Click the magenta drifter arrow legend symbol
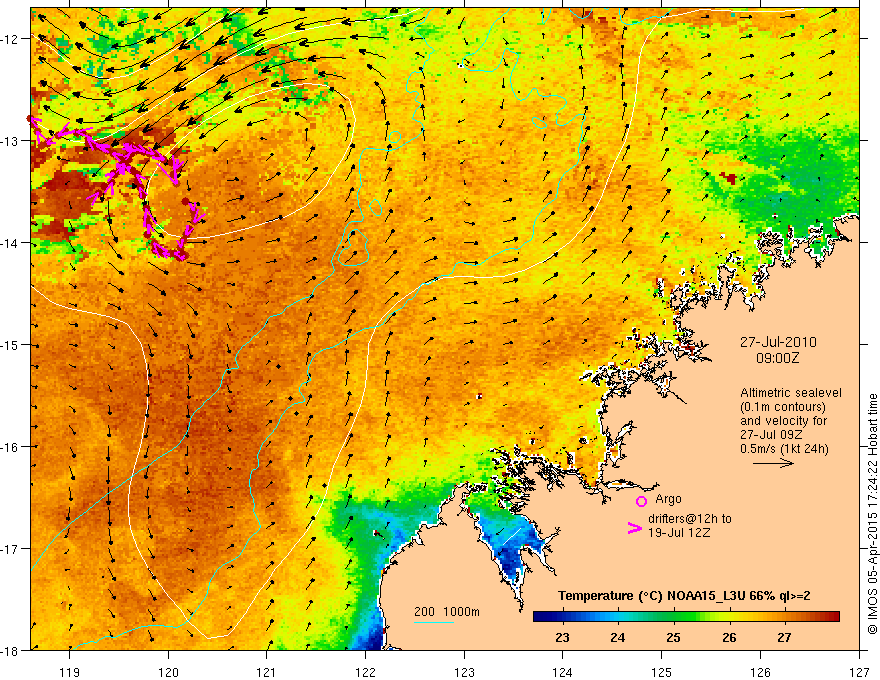880x680 pixels. pyautogui.click(x=634, y=528)
